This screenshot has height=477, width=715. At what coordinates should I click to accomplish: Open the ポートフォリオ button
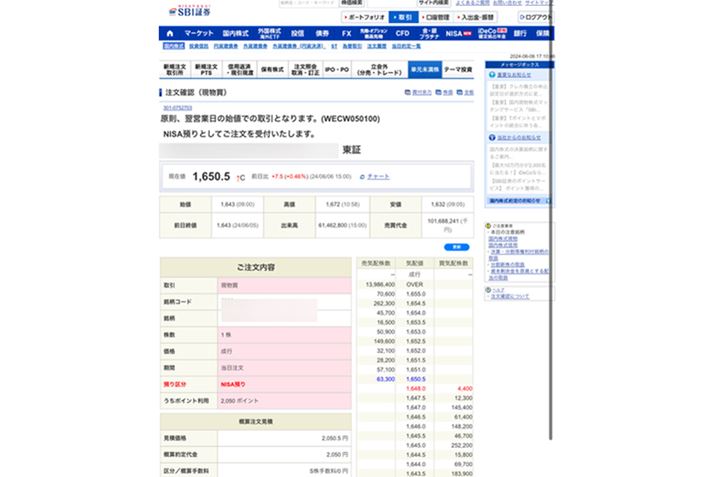(362, 17)
